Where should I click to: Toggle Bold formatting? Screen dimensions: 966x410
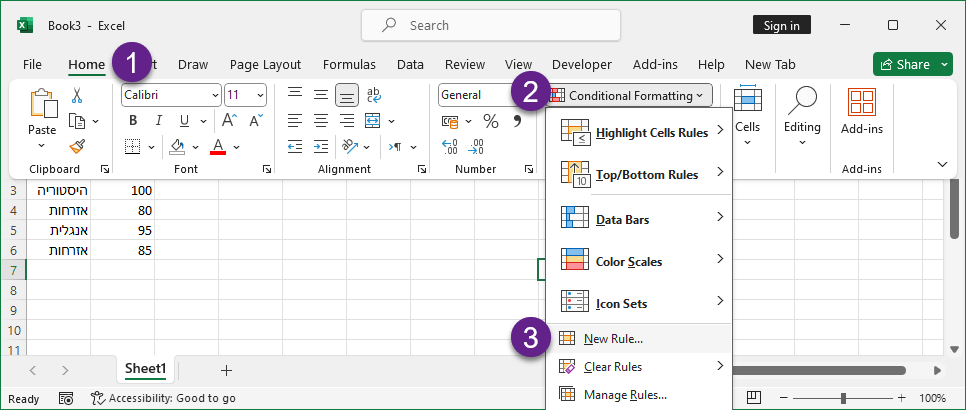[133, 121]
